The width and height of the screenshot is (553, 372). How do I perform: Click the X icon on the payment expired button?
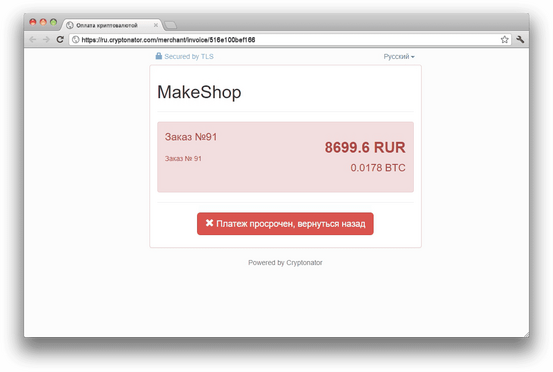click(x=209, y=223)
